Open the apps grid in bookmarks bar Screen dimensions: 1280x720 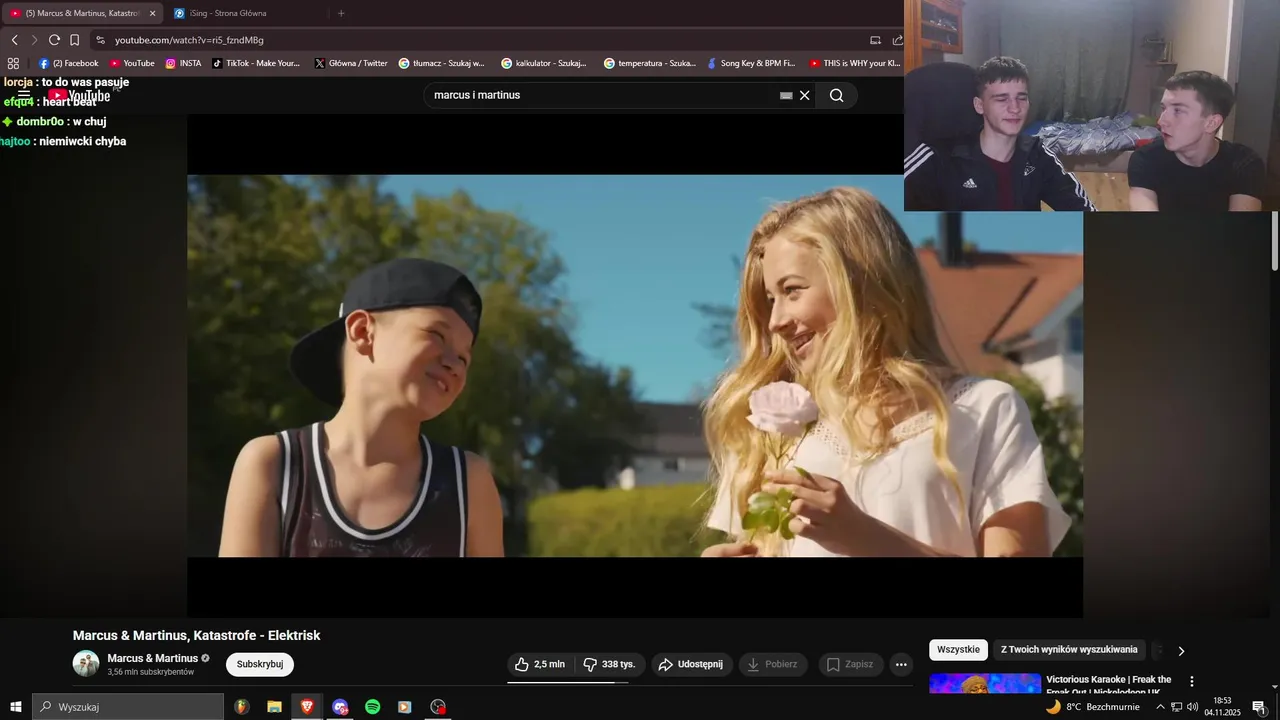point(13,63)
